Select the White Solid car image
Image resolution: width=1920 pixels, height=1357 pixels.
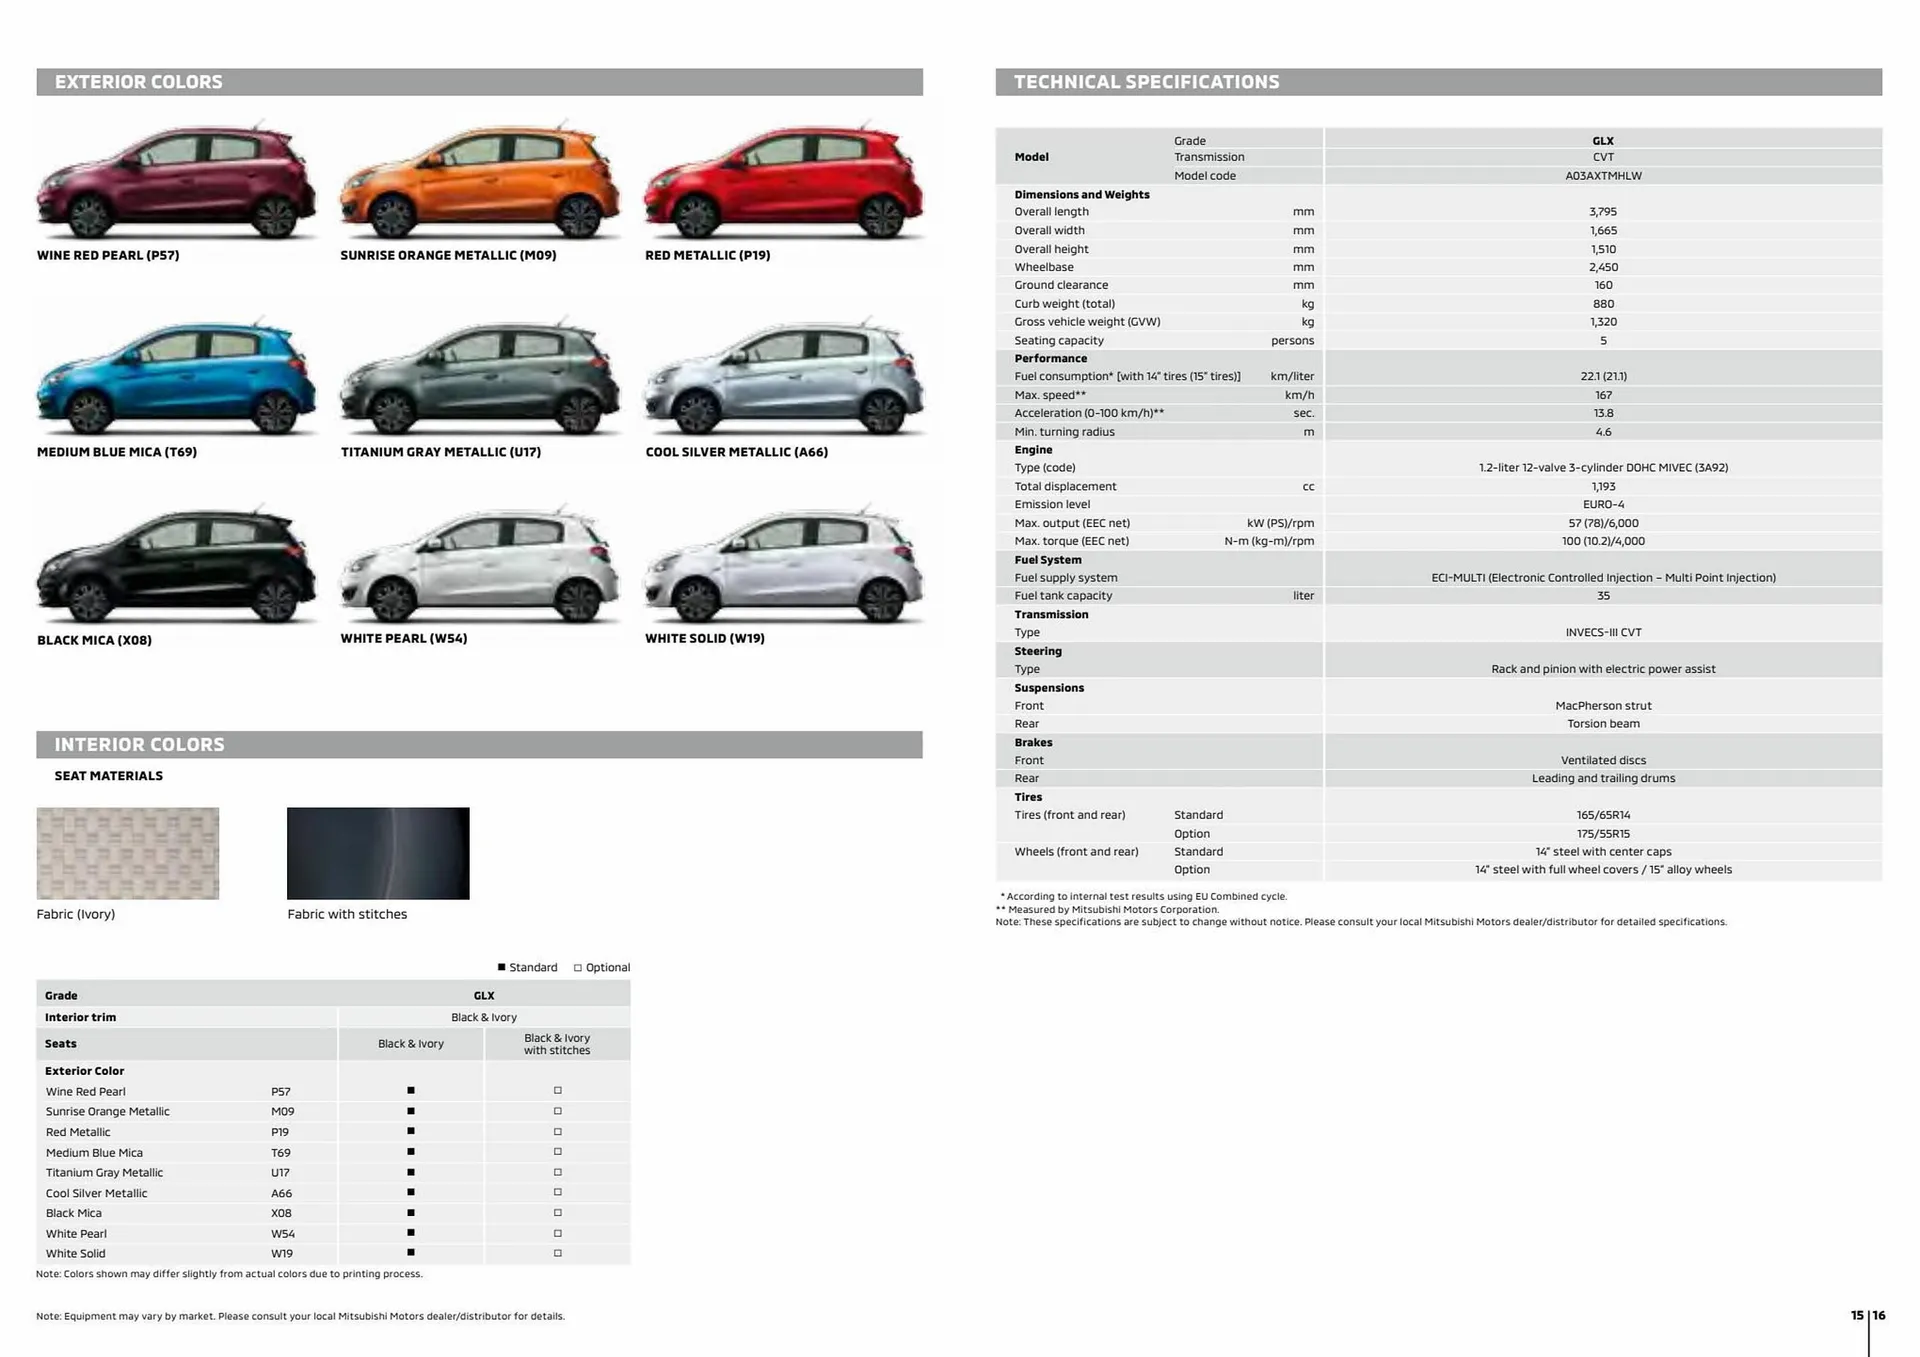pos(784,564)
